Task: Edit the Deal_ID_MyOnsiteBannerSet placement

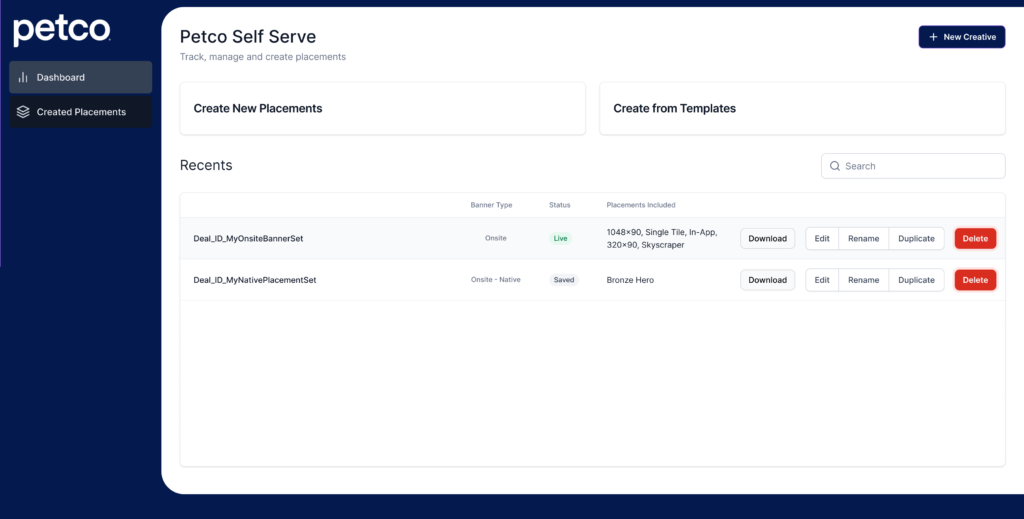Action: click(821, 238)
